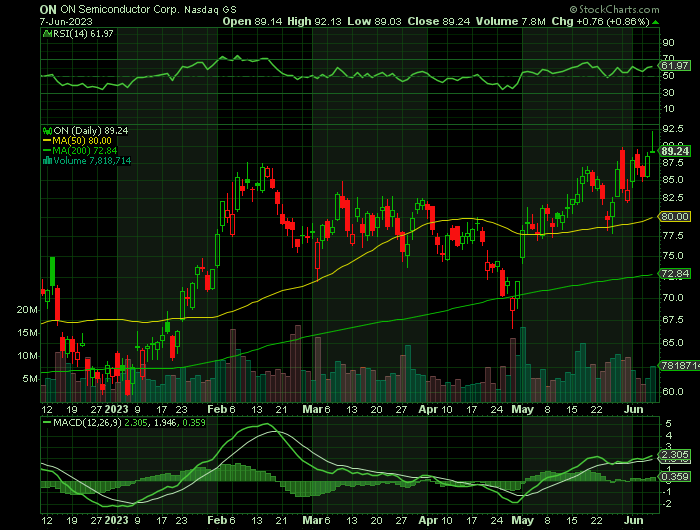Click the ON (Daily) 89.24 legend entry
The image size is (700, 530).
click(91, 131)
